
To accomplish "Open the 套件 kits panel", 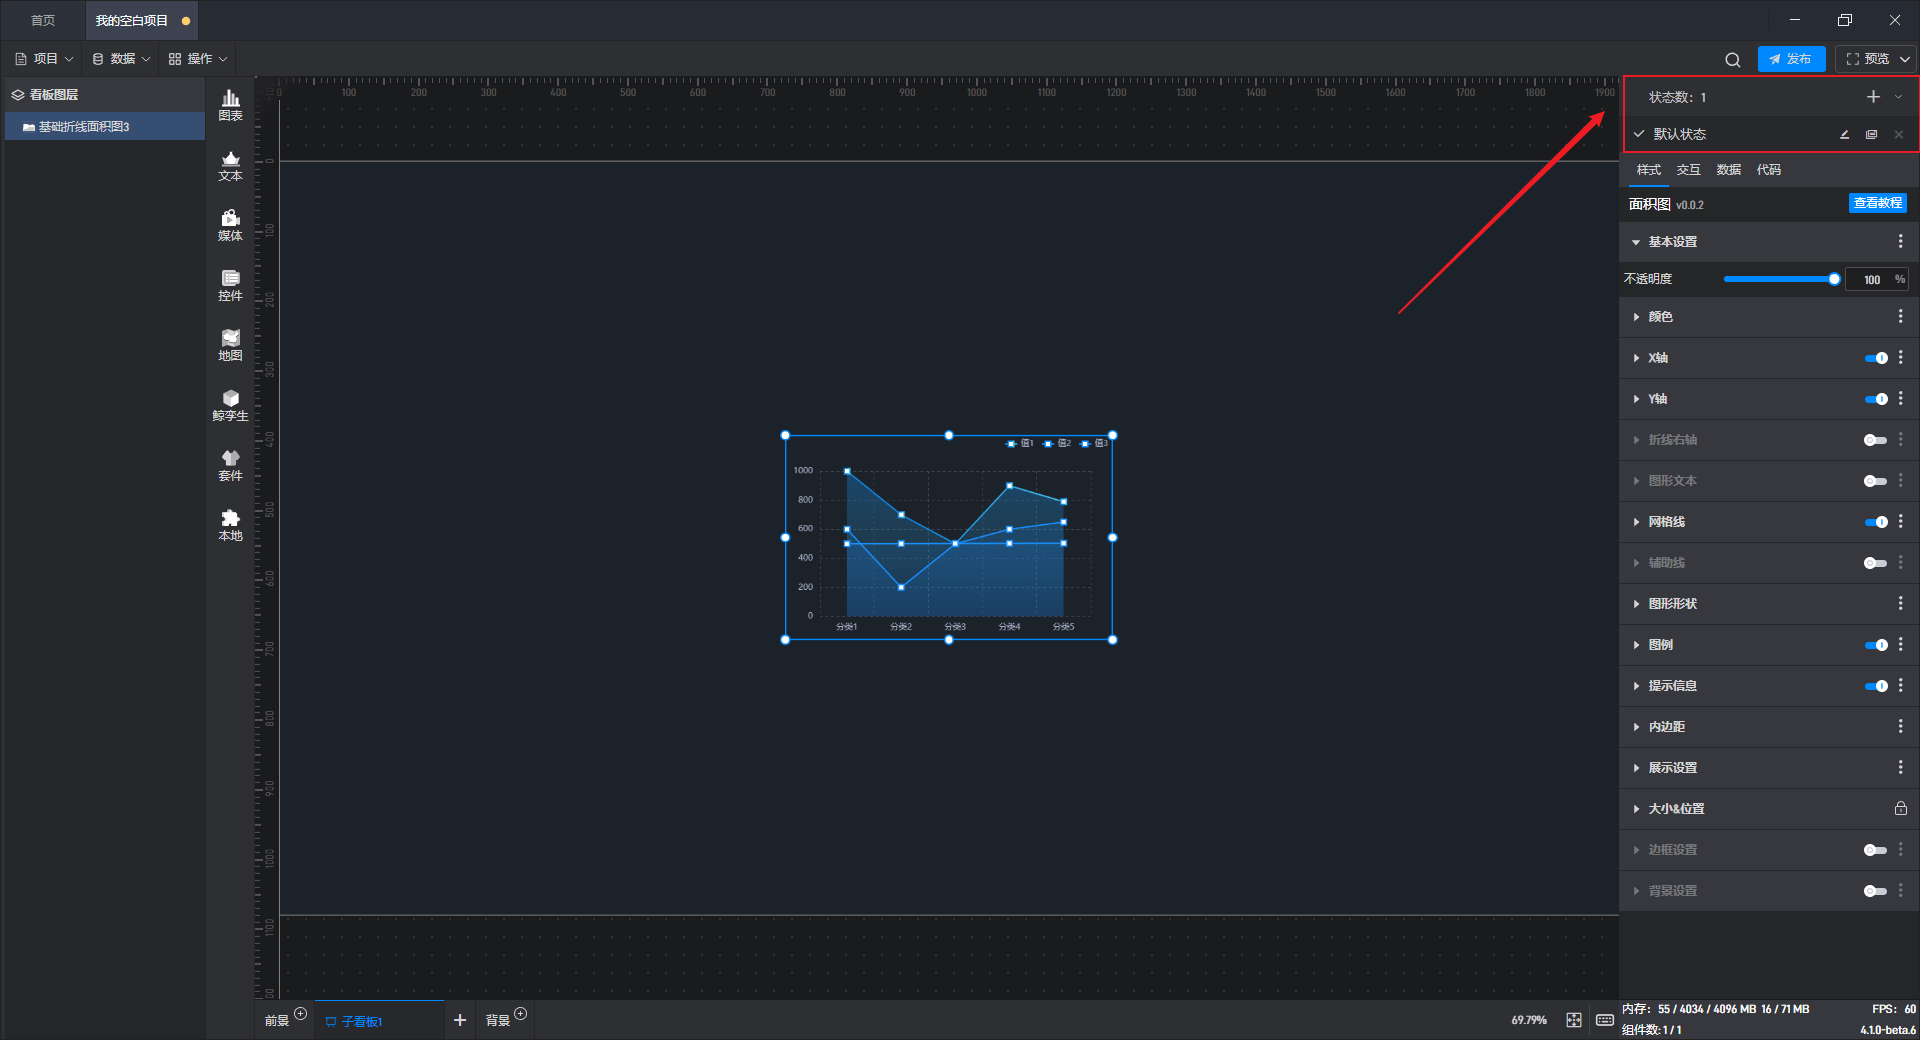I will [230, 465].
